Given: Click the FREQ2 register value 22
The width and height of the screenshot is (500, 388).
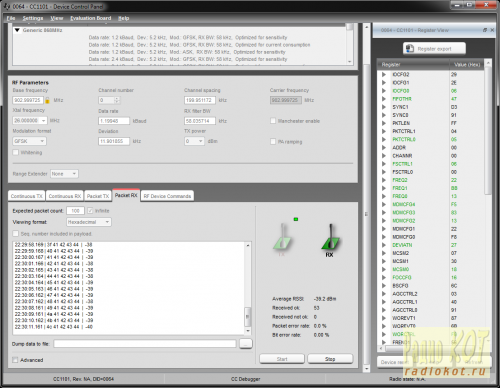Looking at the screenshot, I should (454, 180).
